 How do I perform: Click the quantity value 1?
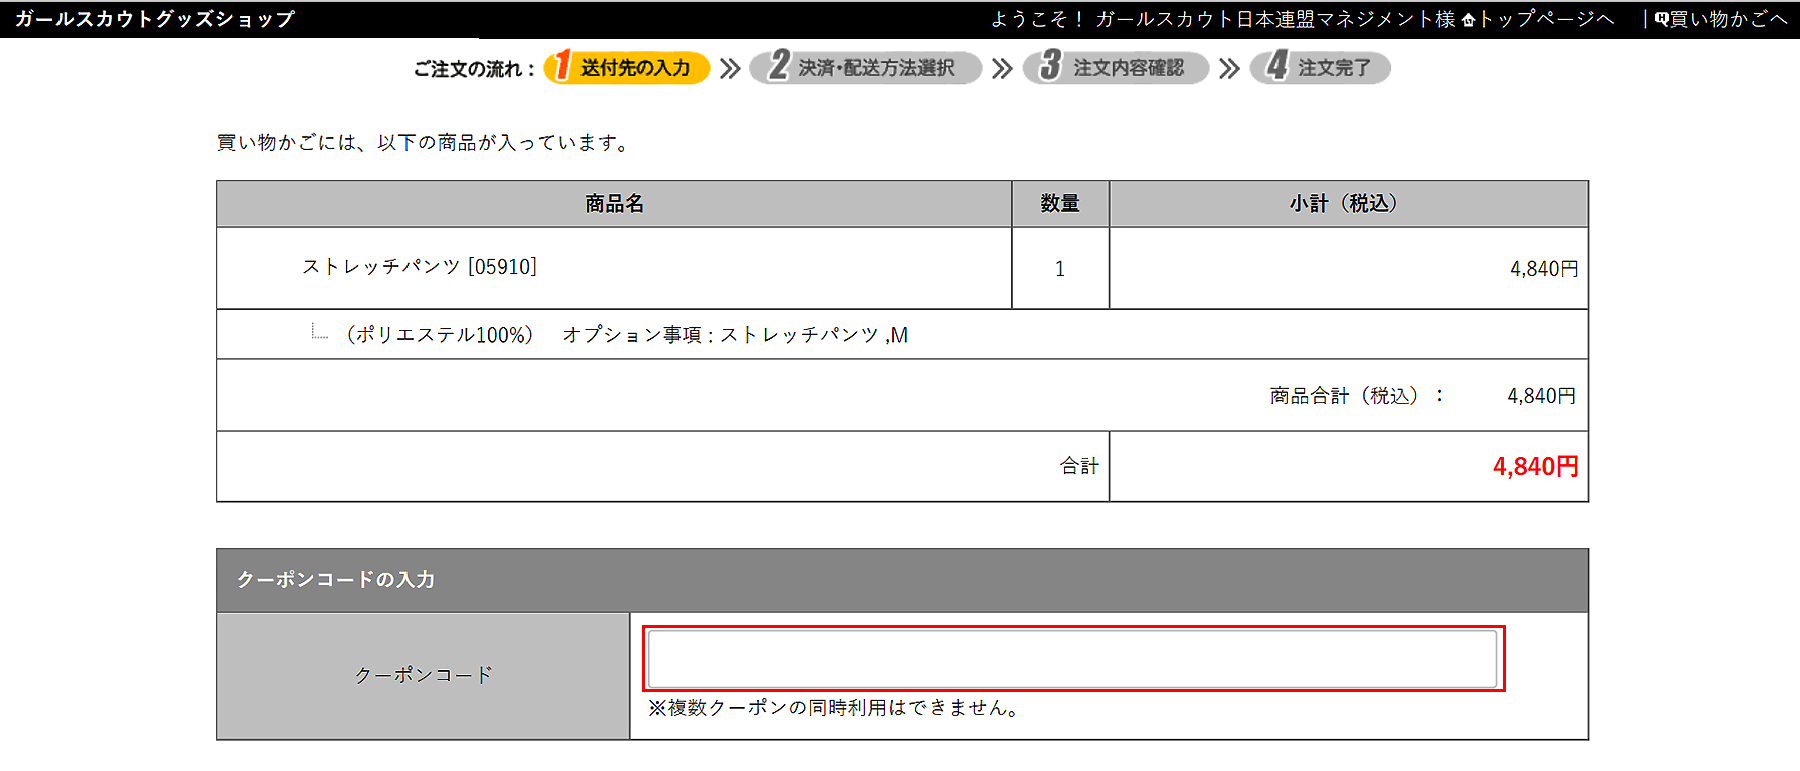click(1060, 269)
